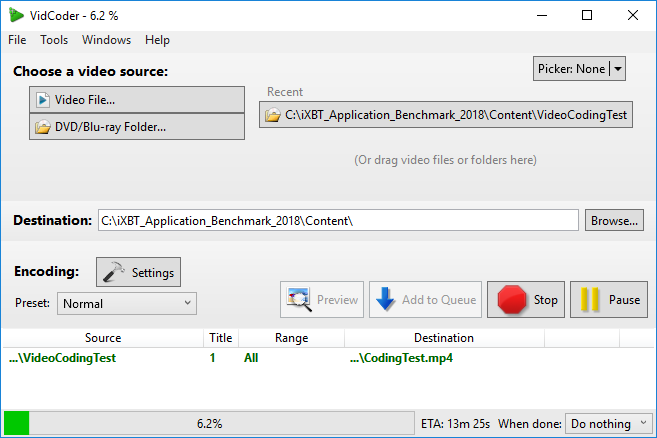Maximize the VidCoder window
Screen dimensions: 657x438
click(587, 16)
